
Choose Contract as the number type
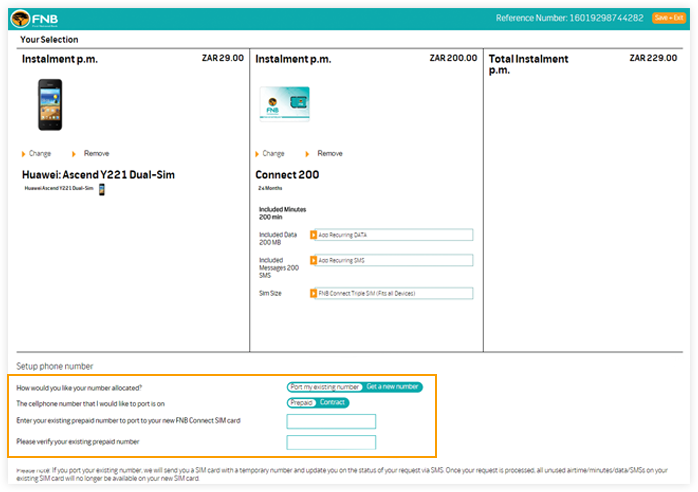332,403
